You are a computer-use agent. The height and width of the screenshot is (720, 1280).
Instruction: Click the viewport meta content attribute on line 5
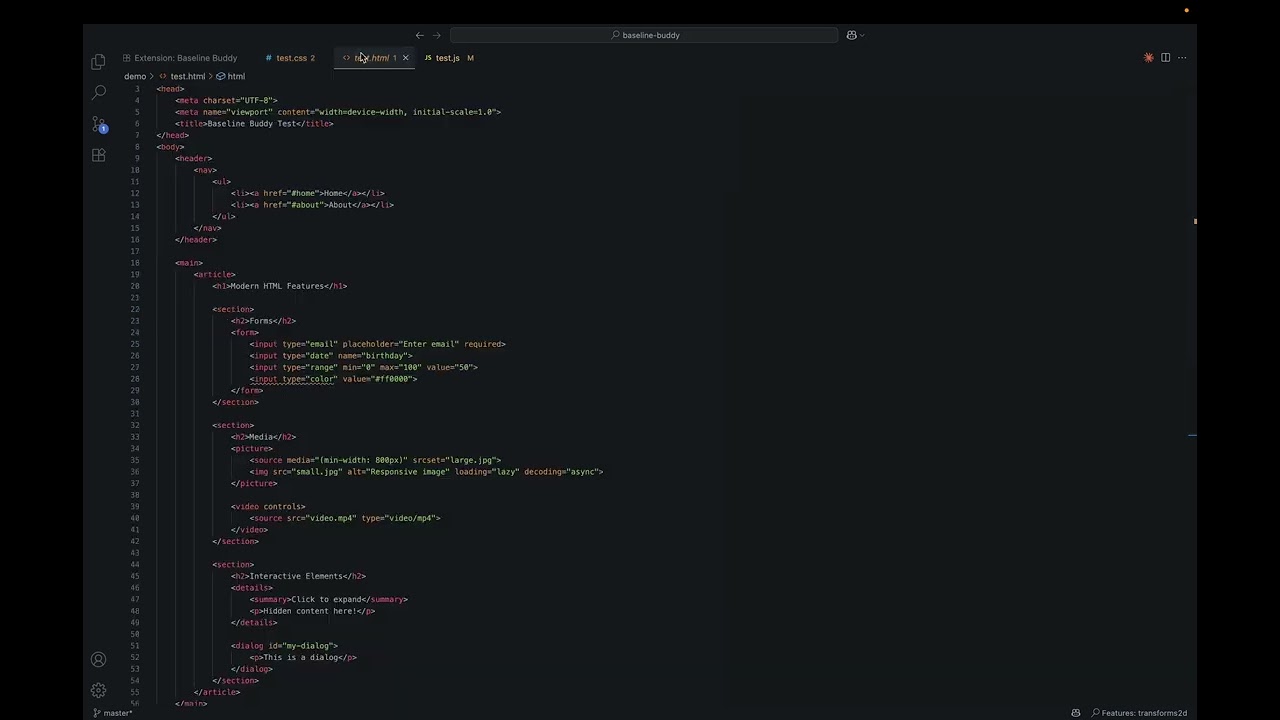click(387, 112)
